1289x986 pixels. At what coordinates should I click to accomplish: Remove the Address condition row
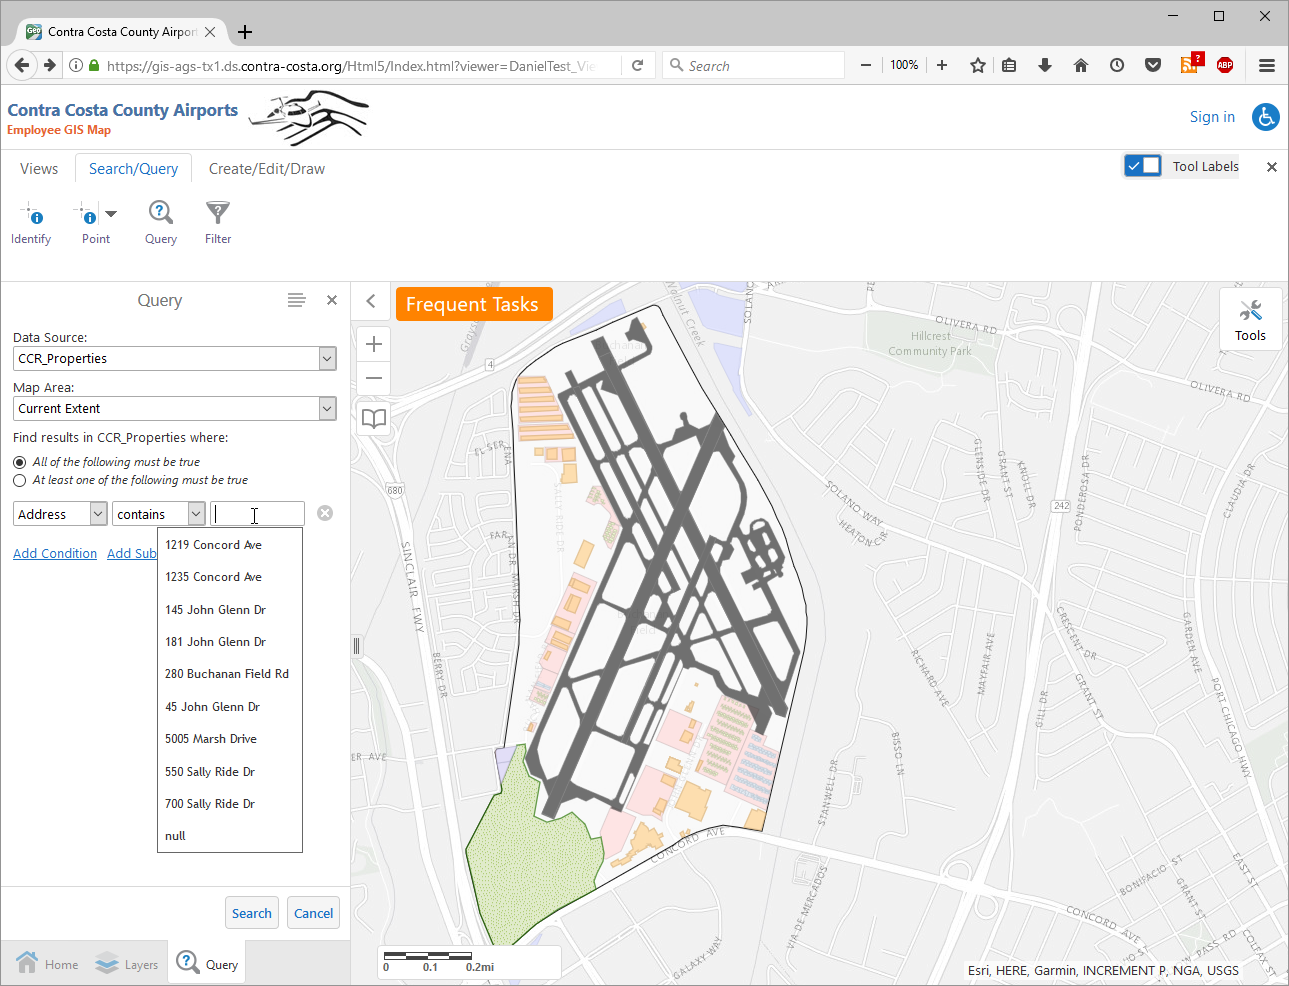point(325,513)
